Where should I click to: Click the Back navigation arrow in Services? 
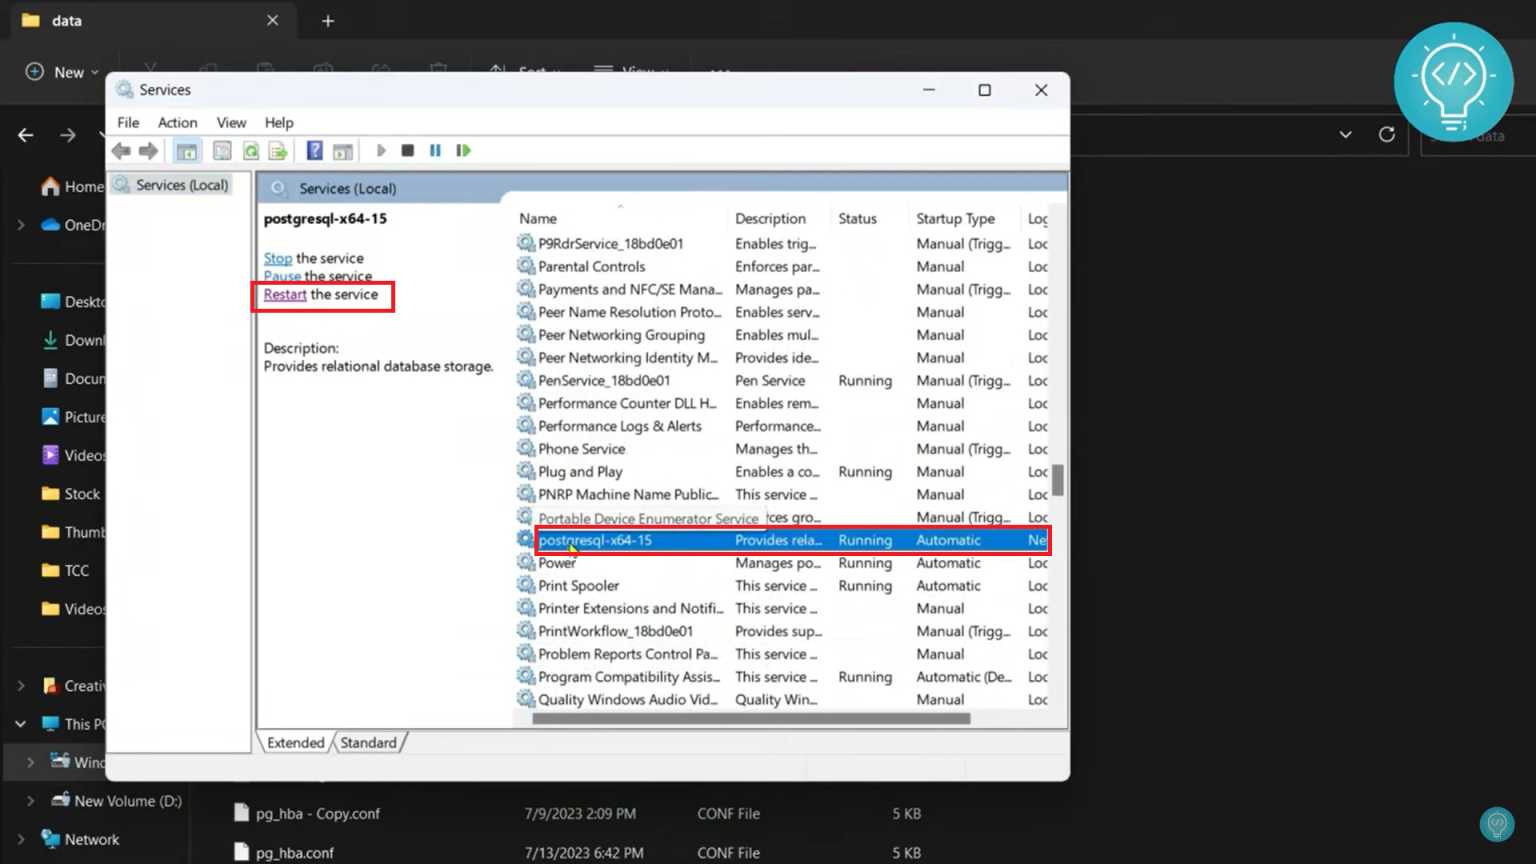[121, 150]
